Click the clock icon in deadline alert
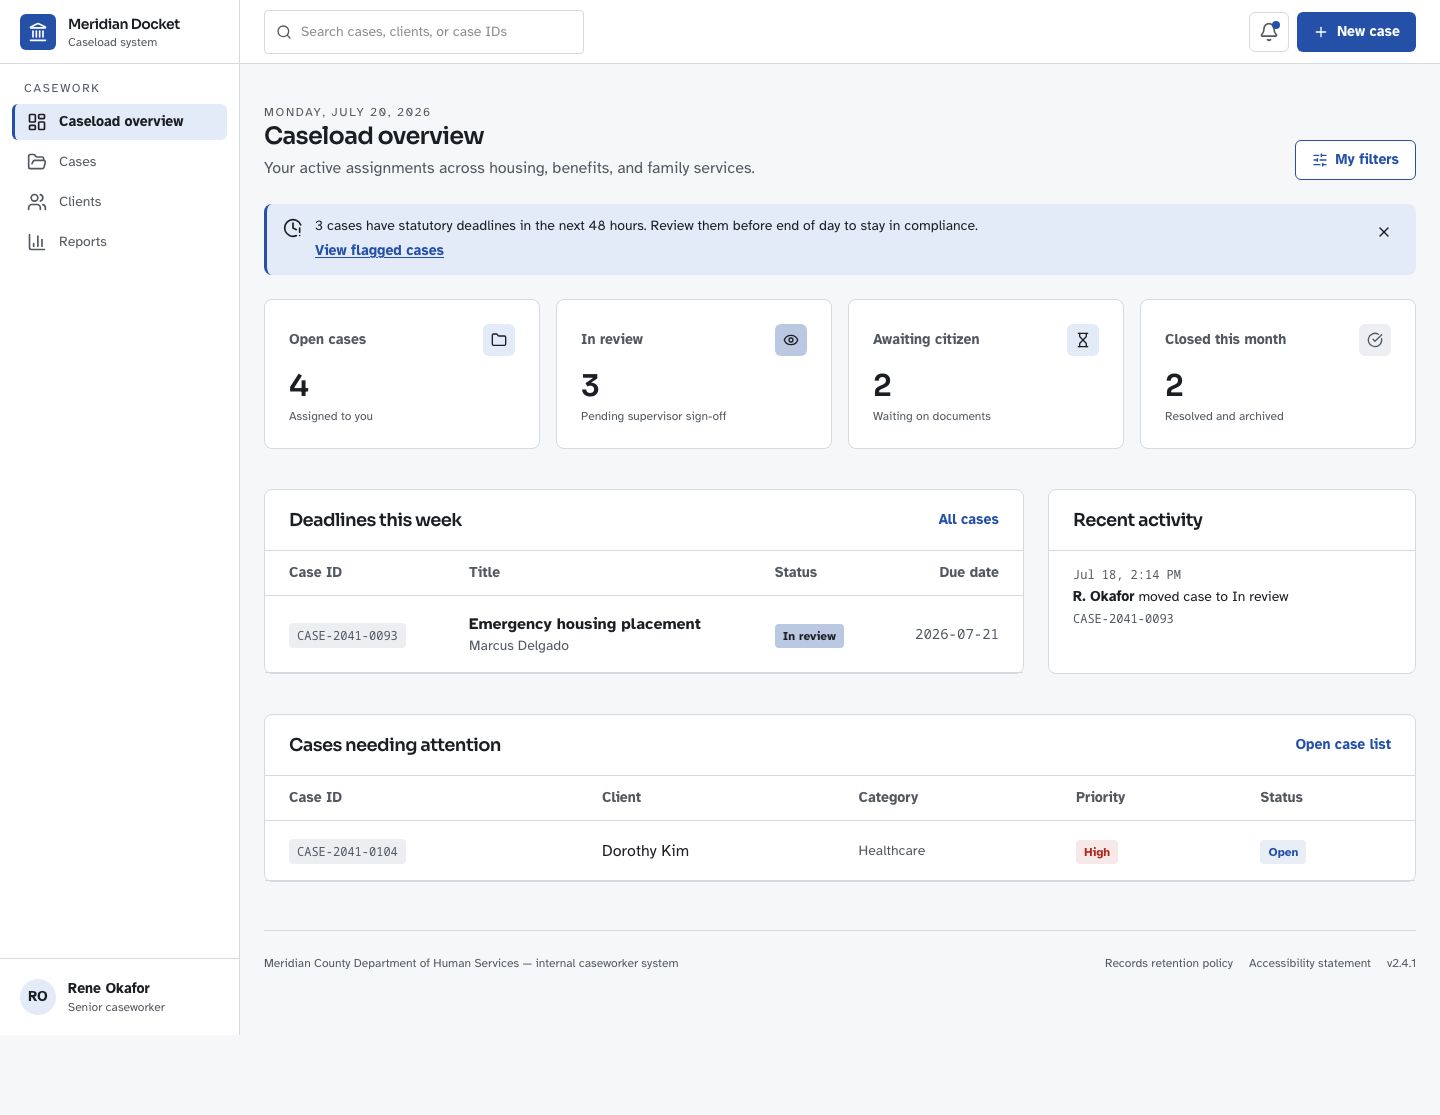Image resolution: width=1440 pixels, height=1115 pixels. click(293, 228)
